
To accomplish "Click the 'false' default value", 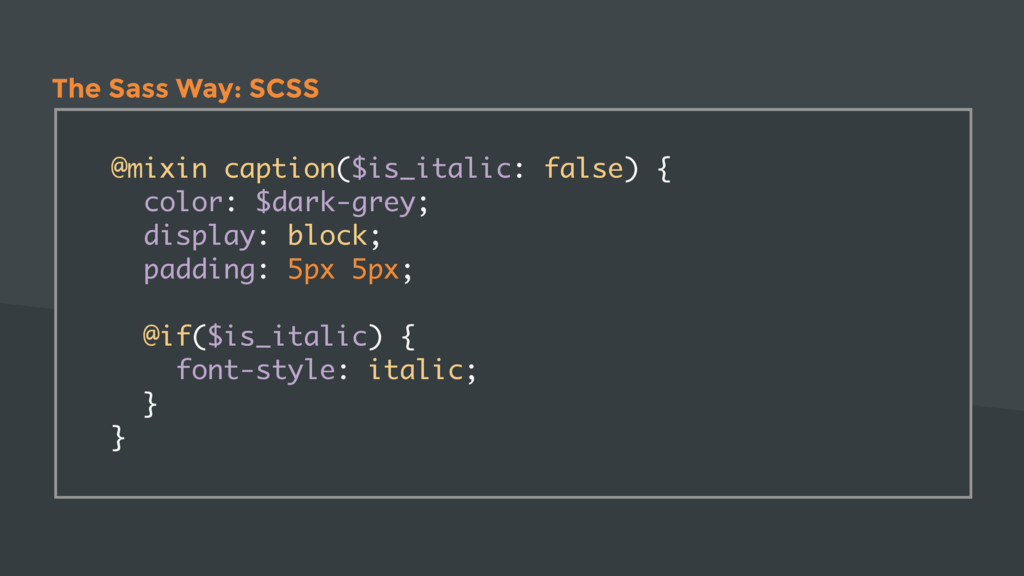I will click(584, 168).
